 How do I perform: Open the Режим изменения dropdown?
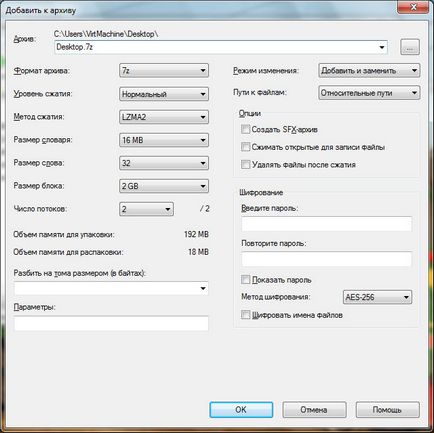coord(369,70)
